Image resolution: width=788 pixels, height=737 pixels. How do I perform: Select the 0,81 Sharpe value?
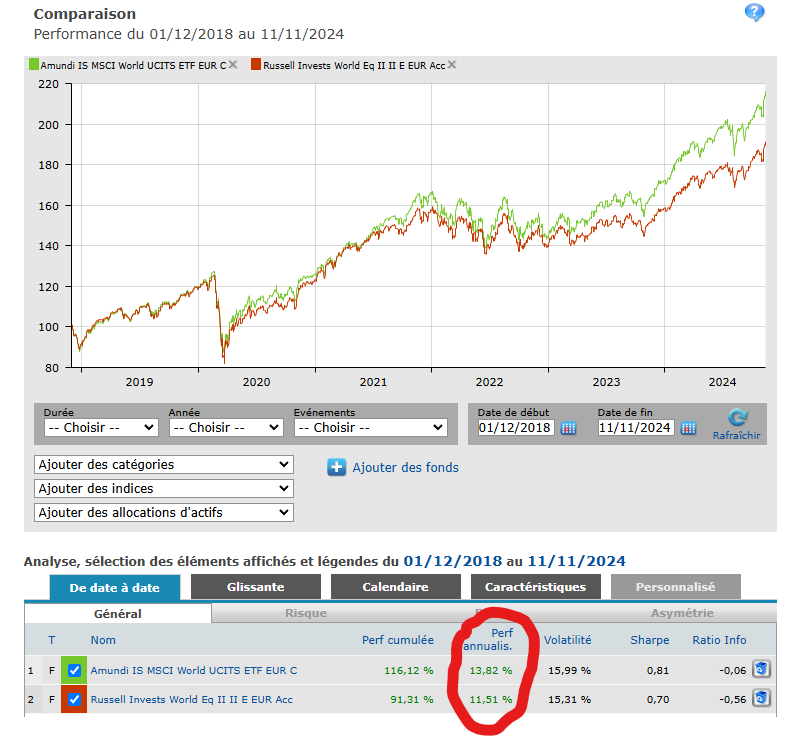tap(658, 670)
